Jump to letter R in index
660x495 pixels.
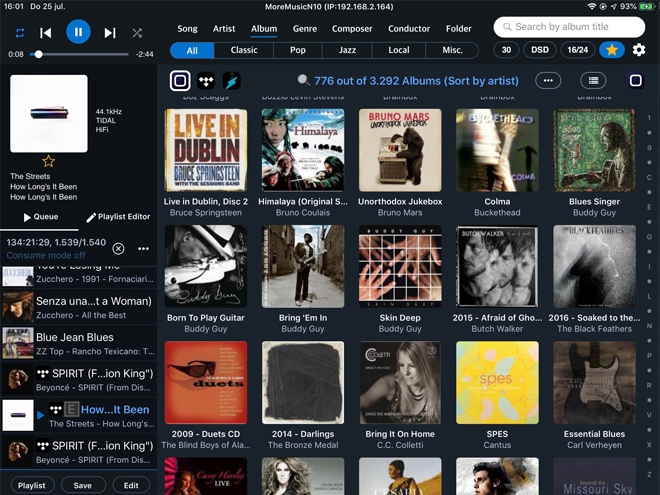tap(649, 385)
